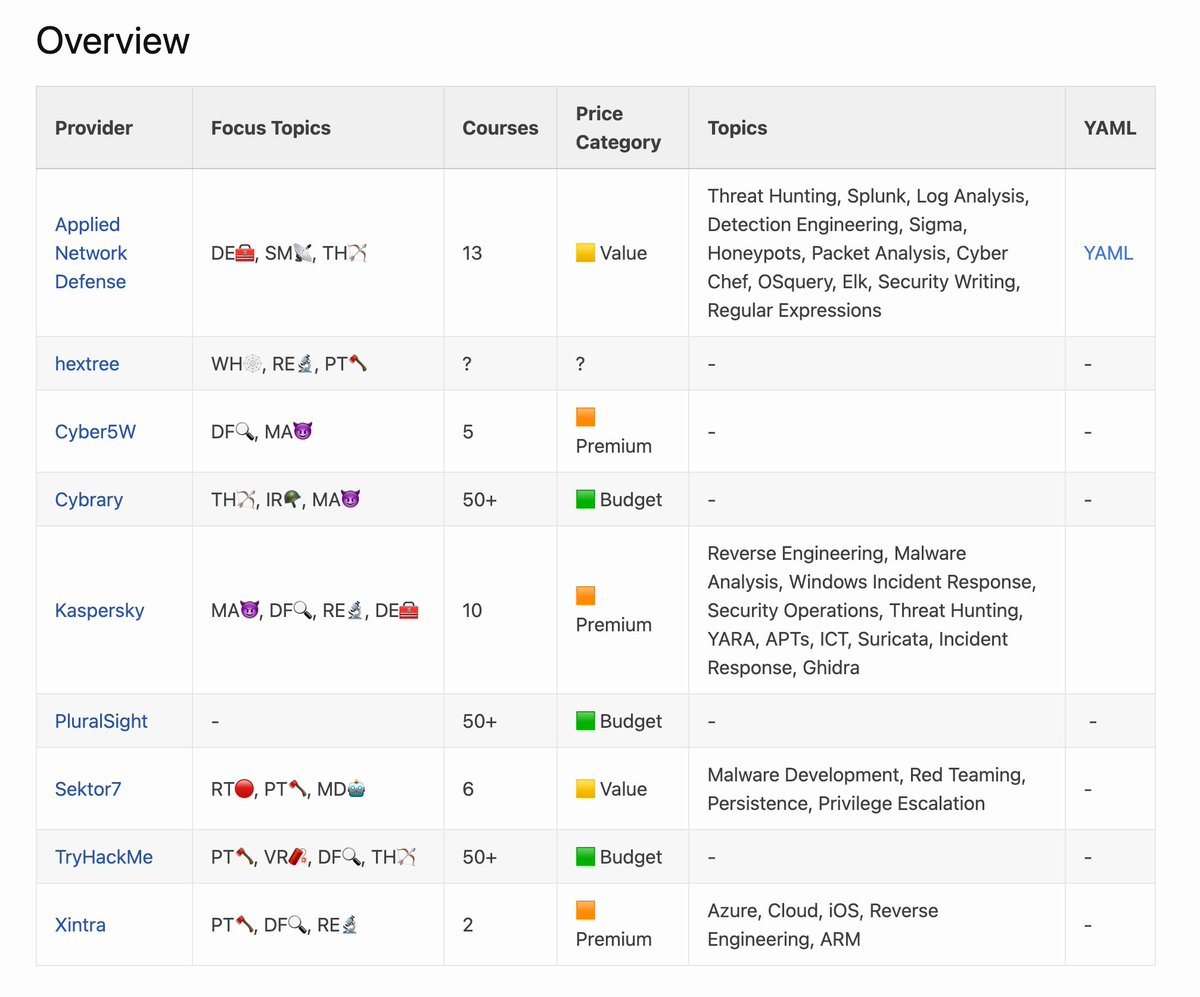The width and height of the screenshot is (1200, 997).
Task: Open the YAML link for Applied Network Defense
Action: point(1108,253)
